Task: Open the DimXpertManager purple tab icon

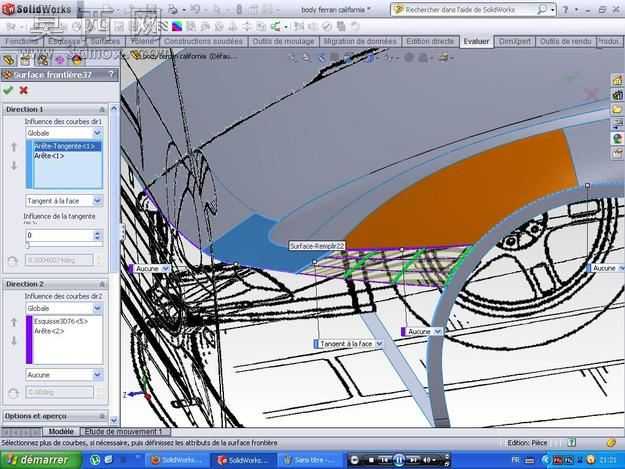Action: point(59,60)
